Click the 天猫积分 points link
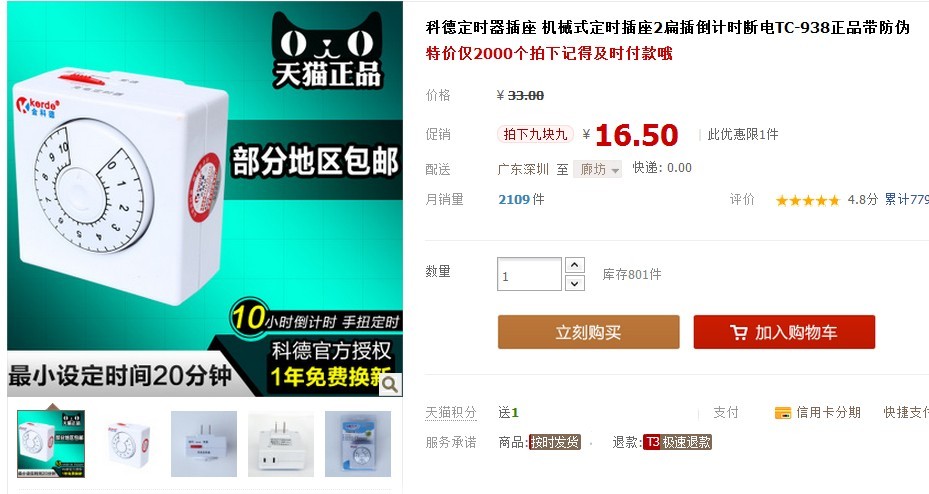Screen dimensions: 929x494 (451, 412)
